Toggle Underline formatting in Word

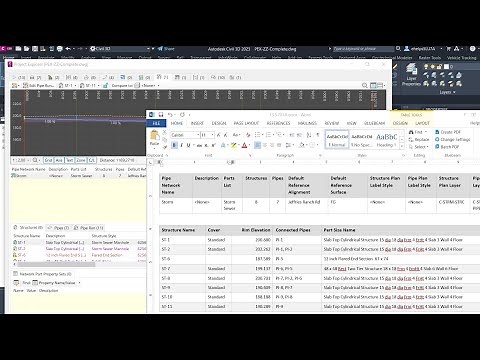tap(188, 145)
